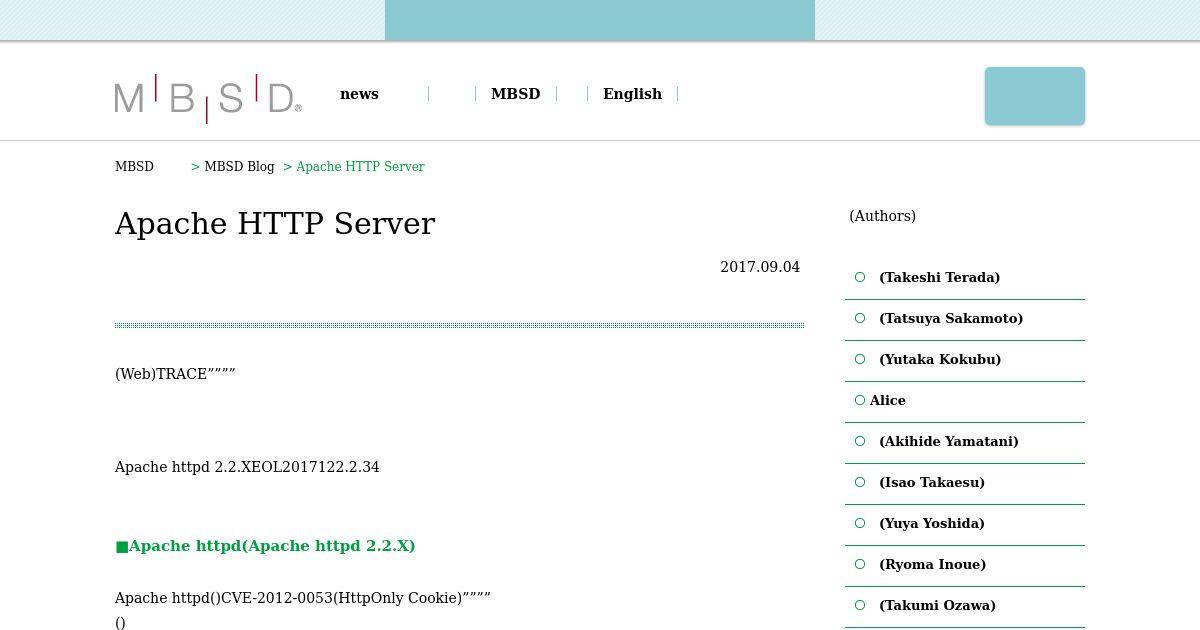Click circle bullet beside Yuya Yoshida
Viewport: 1200px width, 630px height.
pos(860,523)
